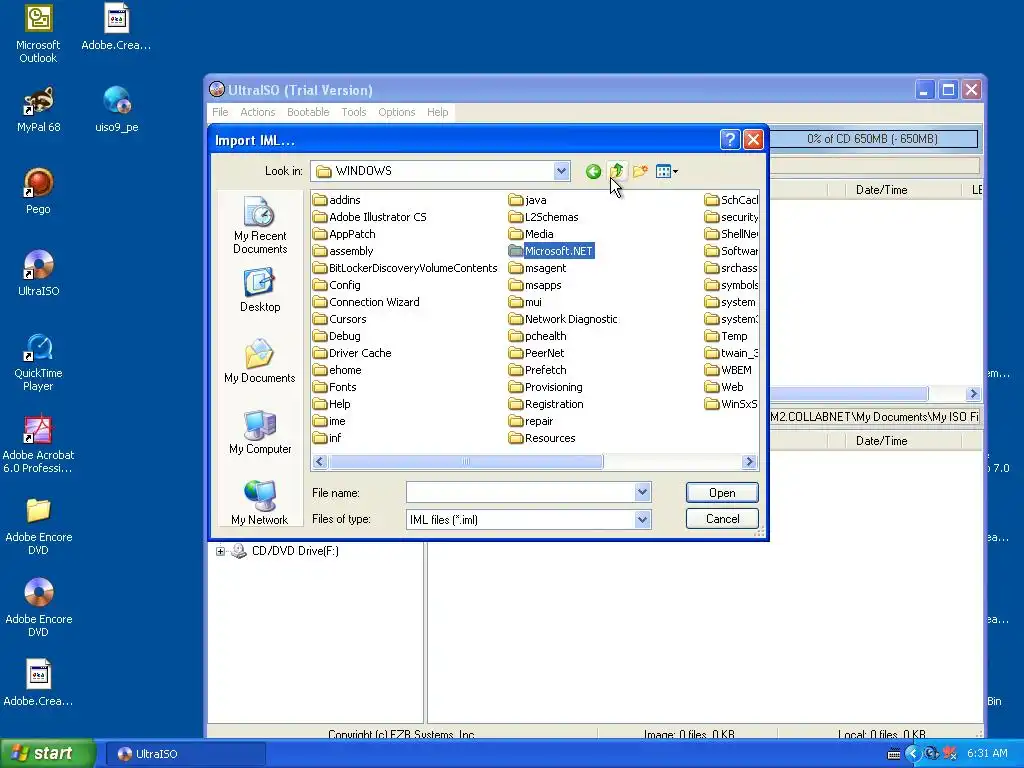Click the Cancel button
This screenshot has height=768, width=1024.
tap(722, 519)
